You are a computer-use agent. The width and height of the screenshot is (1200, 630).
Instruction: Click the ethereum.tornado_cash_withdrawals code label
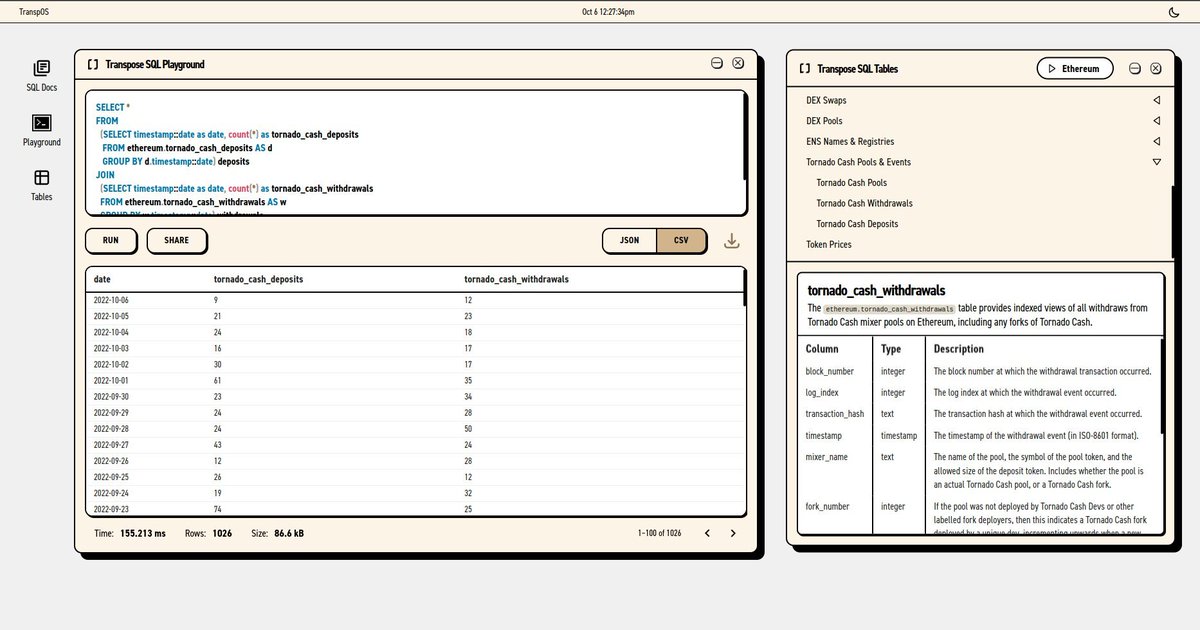[890, 309]
